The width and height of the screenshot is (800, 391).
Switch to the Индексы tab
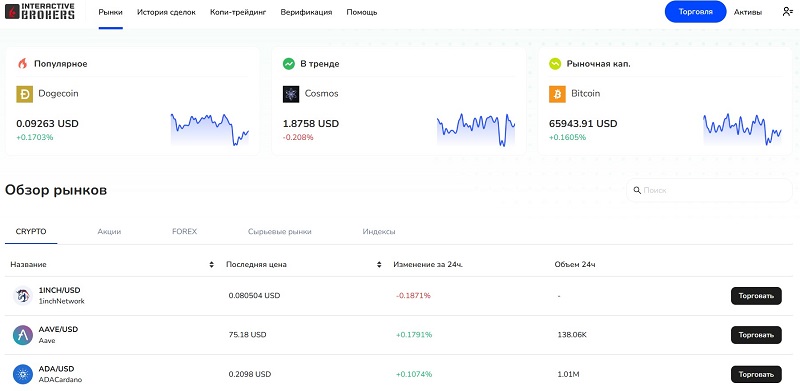[x=379, y=232]
